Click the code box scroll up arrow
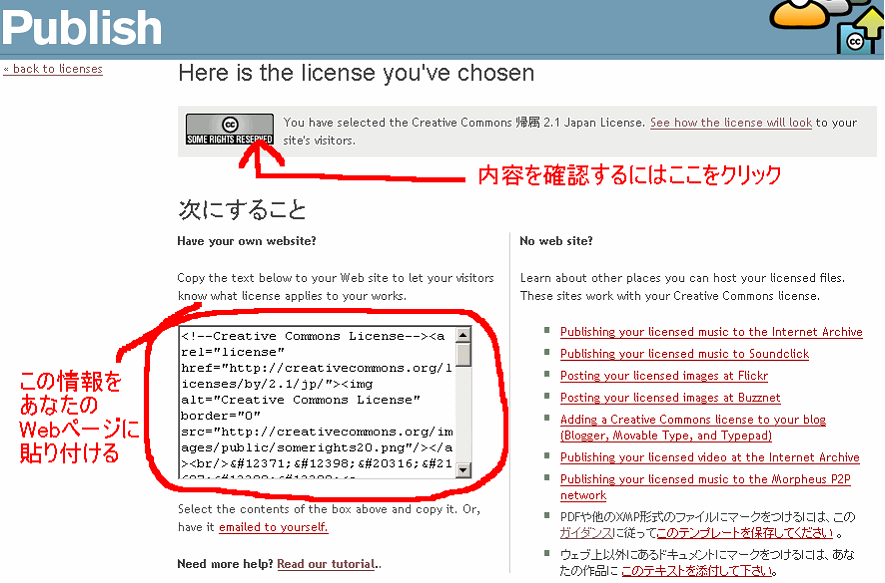 pos(463,335)
